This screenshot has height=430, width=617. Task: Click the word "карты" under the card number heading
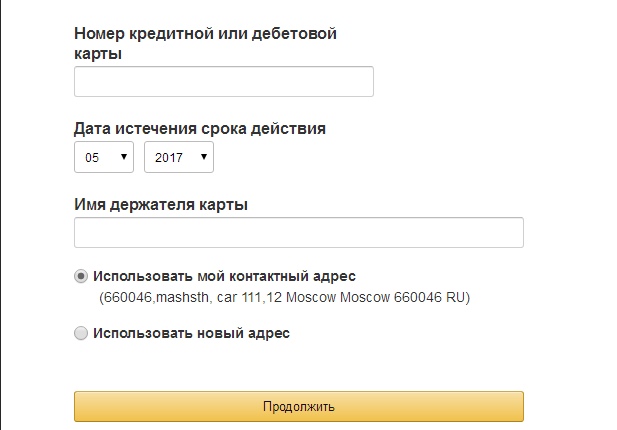pos(98,54)
